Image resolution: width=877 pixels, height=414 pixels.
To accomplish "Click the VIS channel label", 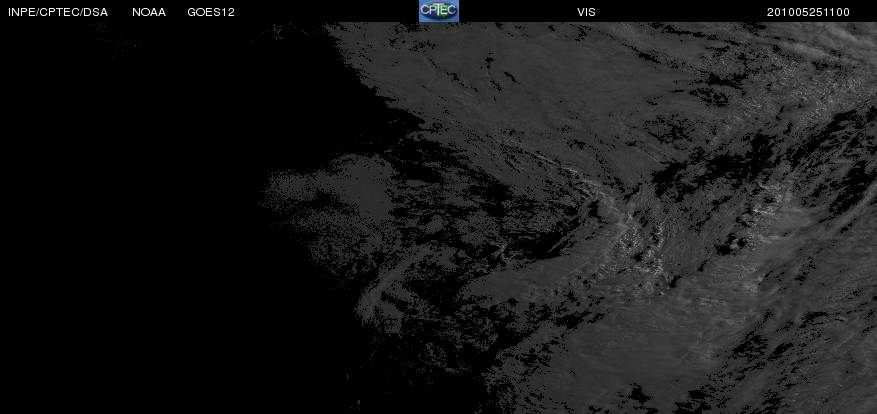I will tap(586, 12).
